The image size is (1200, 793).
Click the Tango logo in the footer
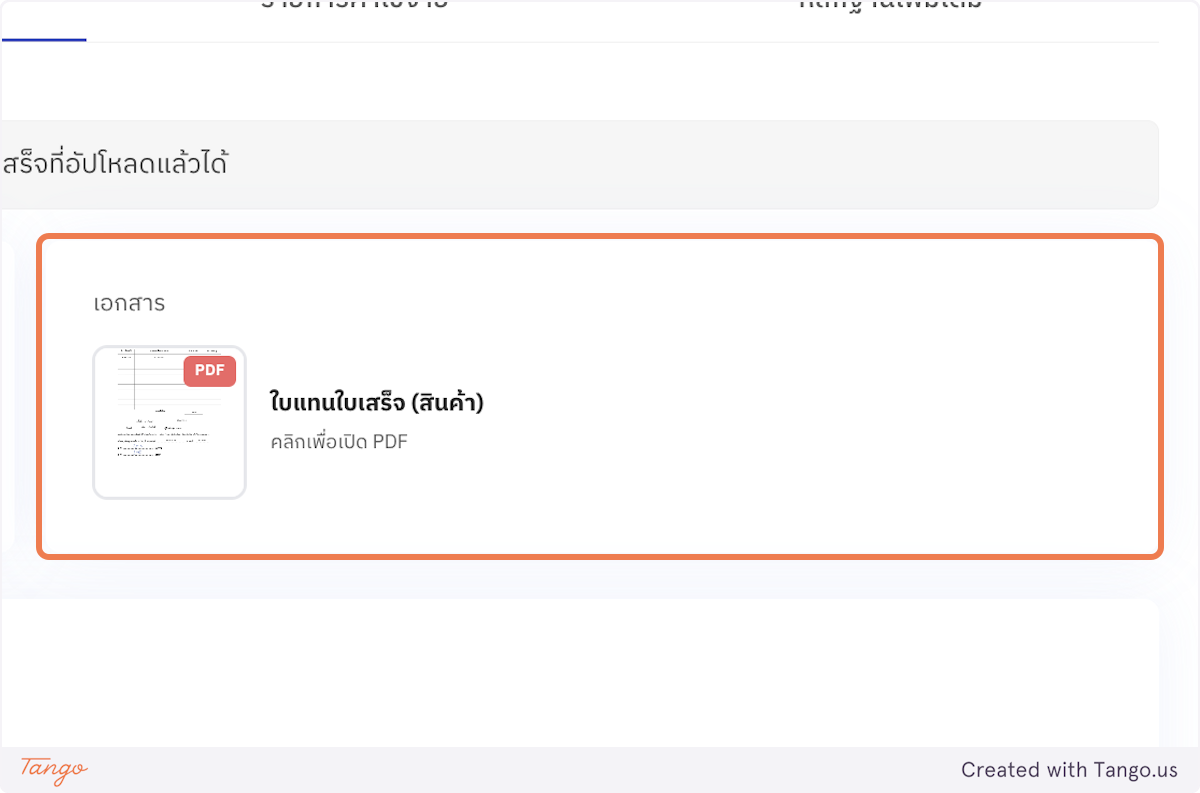tap(52, 771)
